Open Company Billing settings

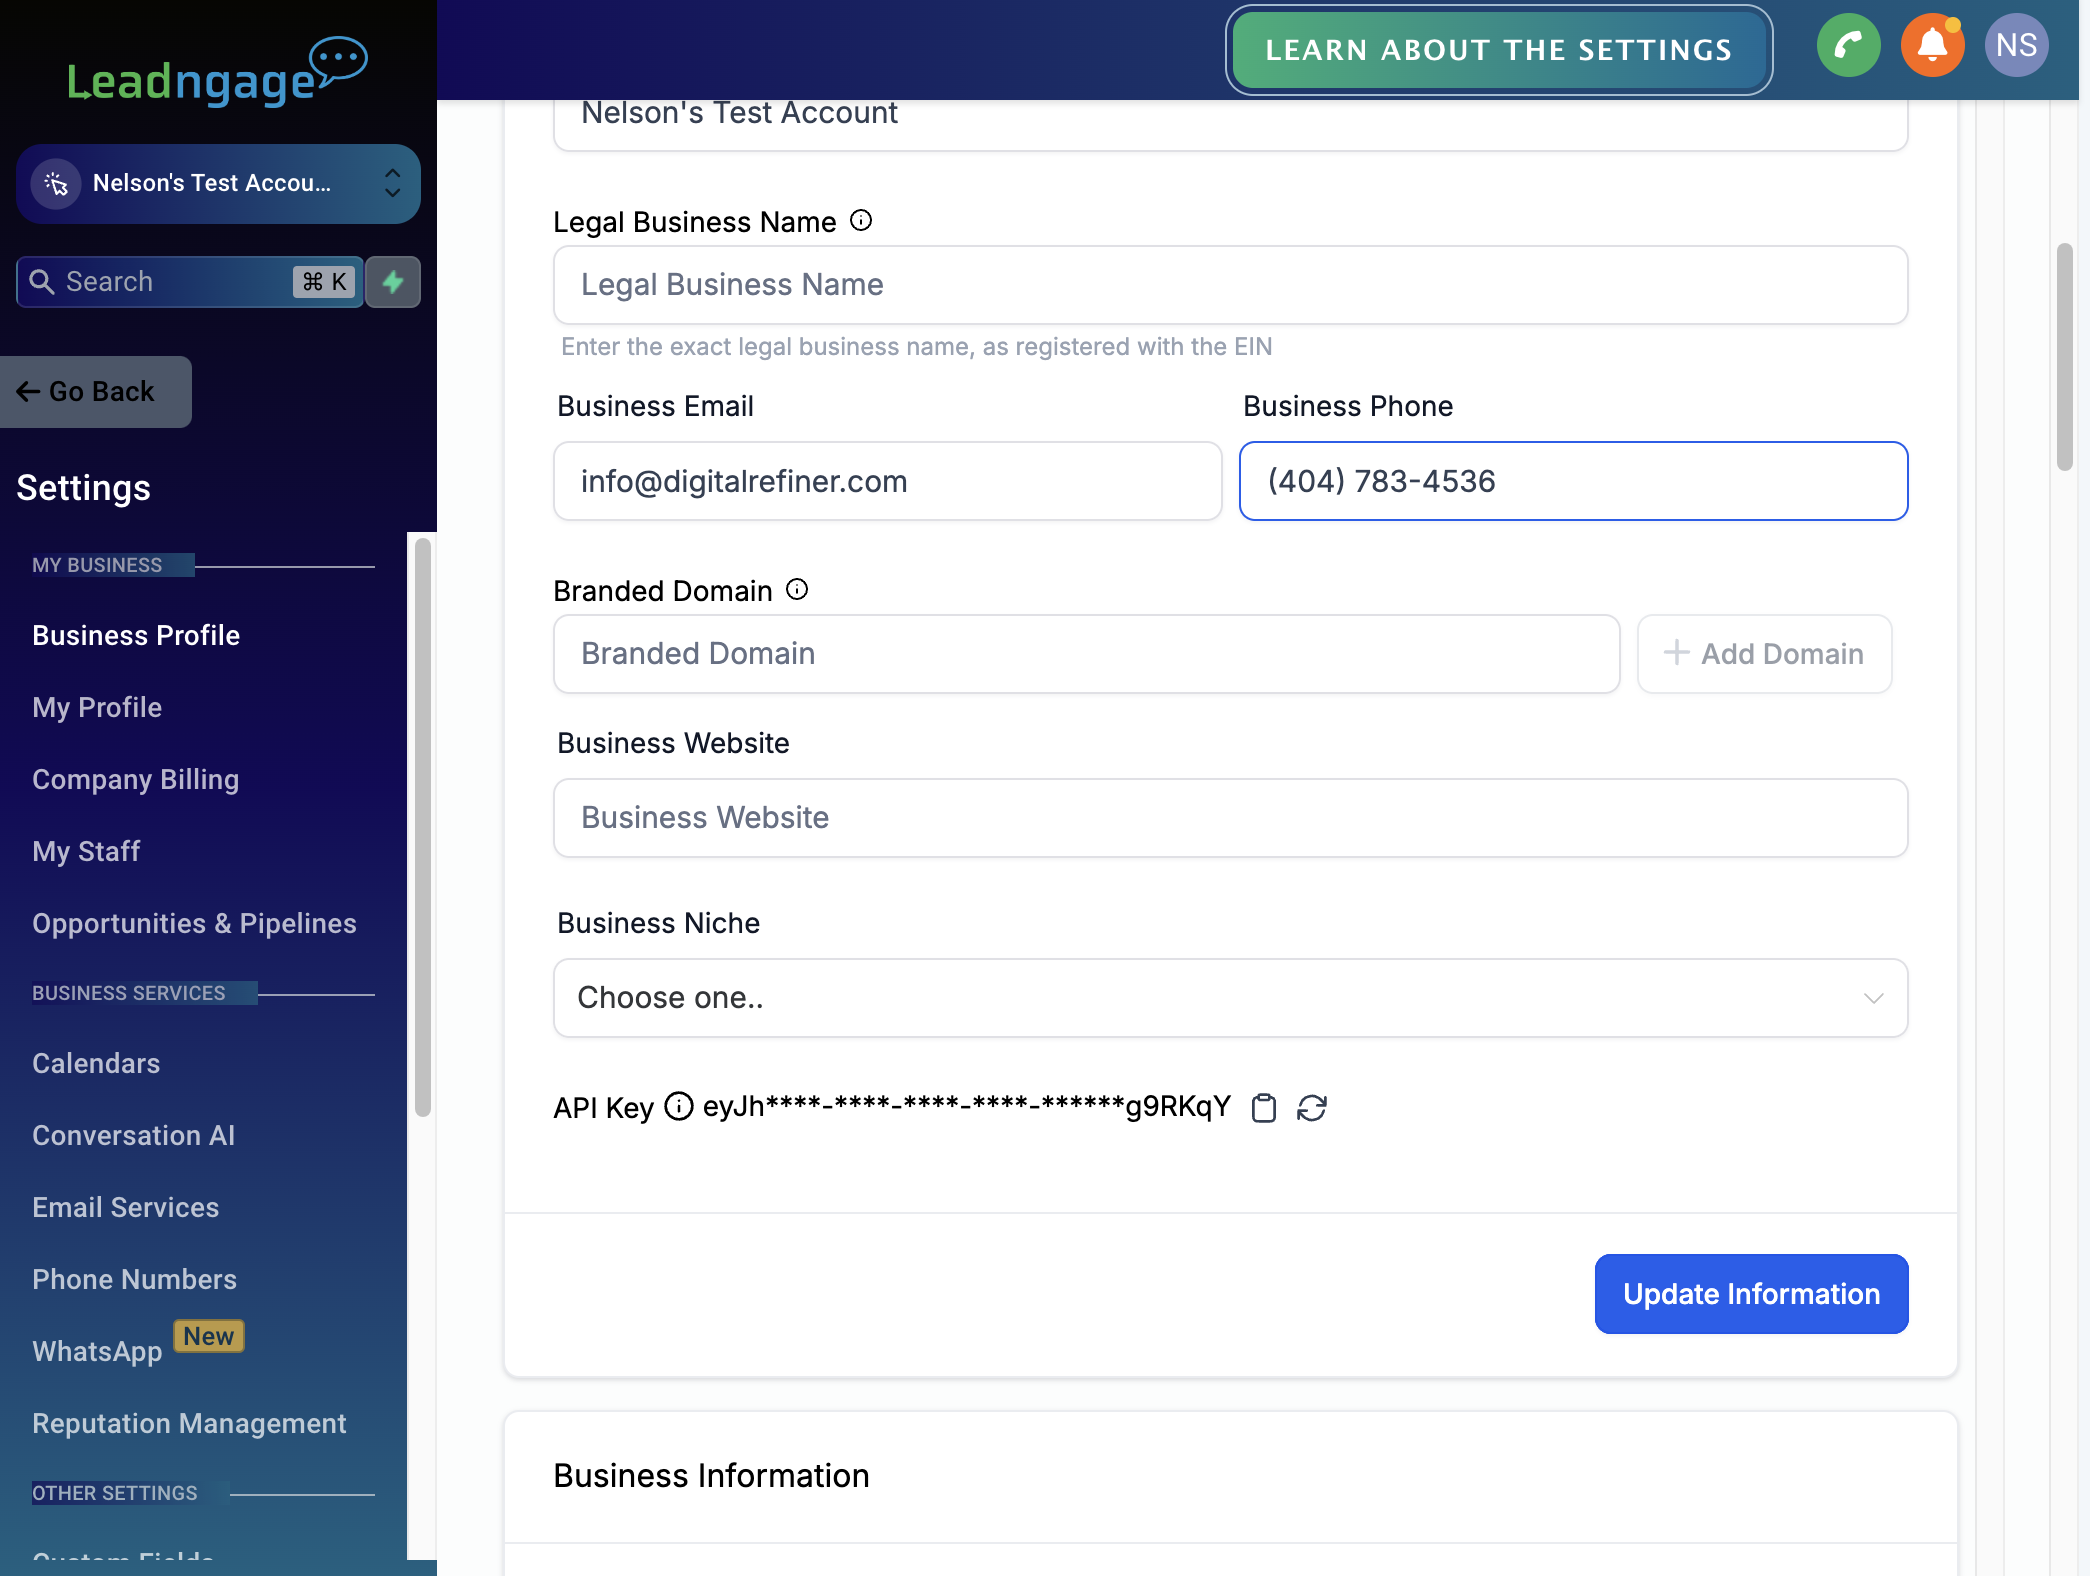click(x=136, y=780)
